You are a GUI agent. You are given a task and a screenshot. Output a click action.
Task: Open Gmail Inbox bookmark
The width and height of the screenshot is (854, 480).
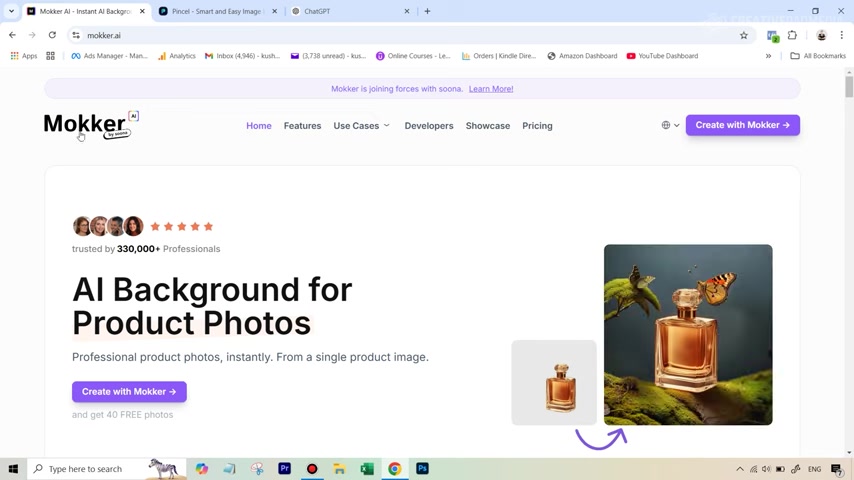242,56
